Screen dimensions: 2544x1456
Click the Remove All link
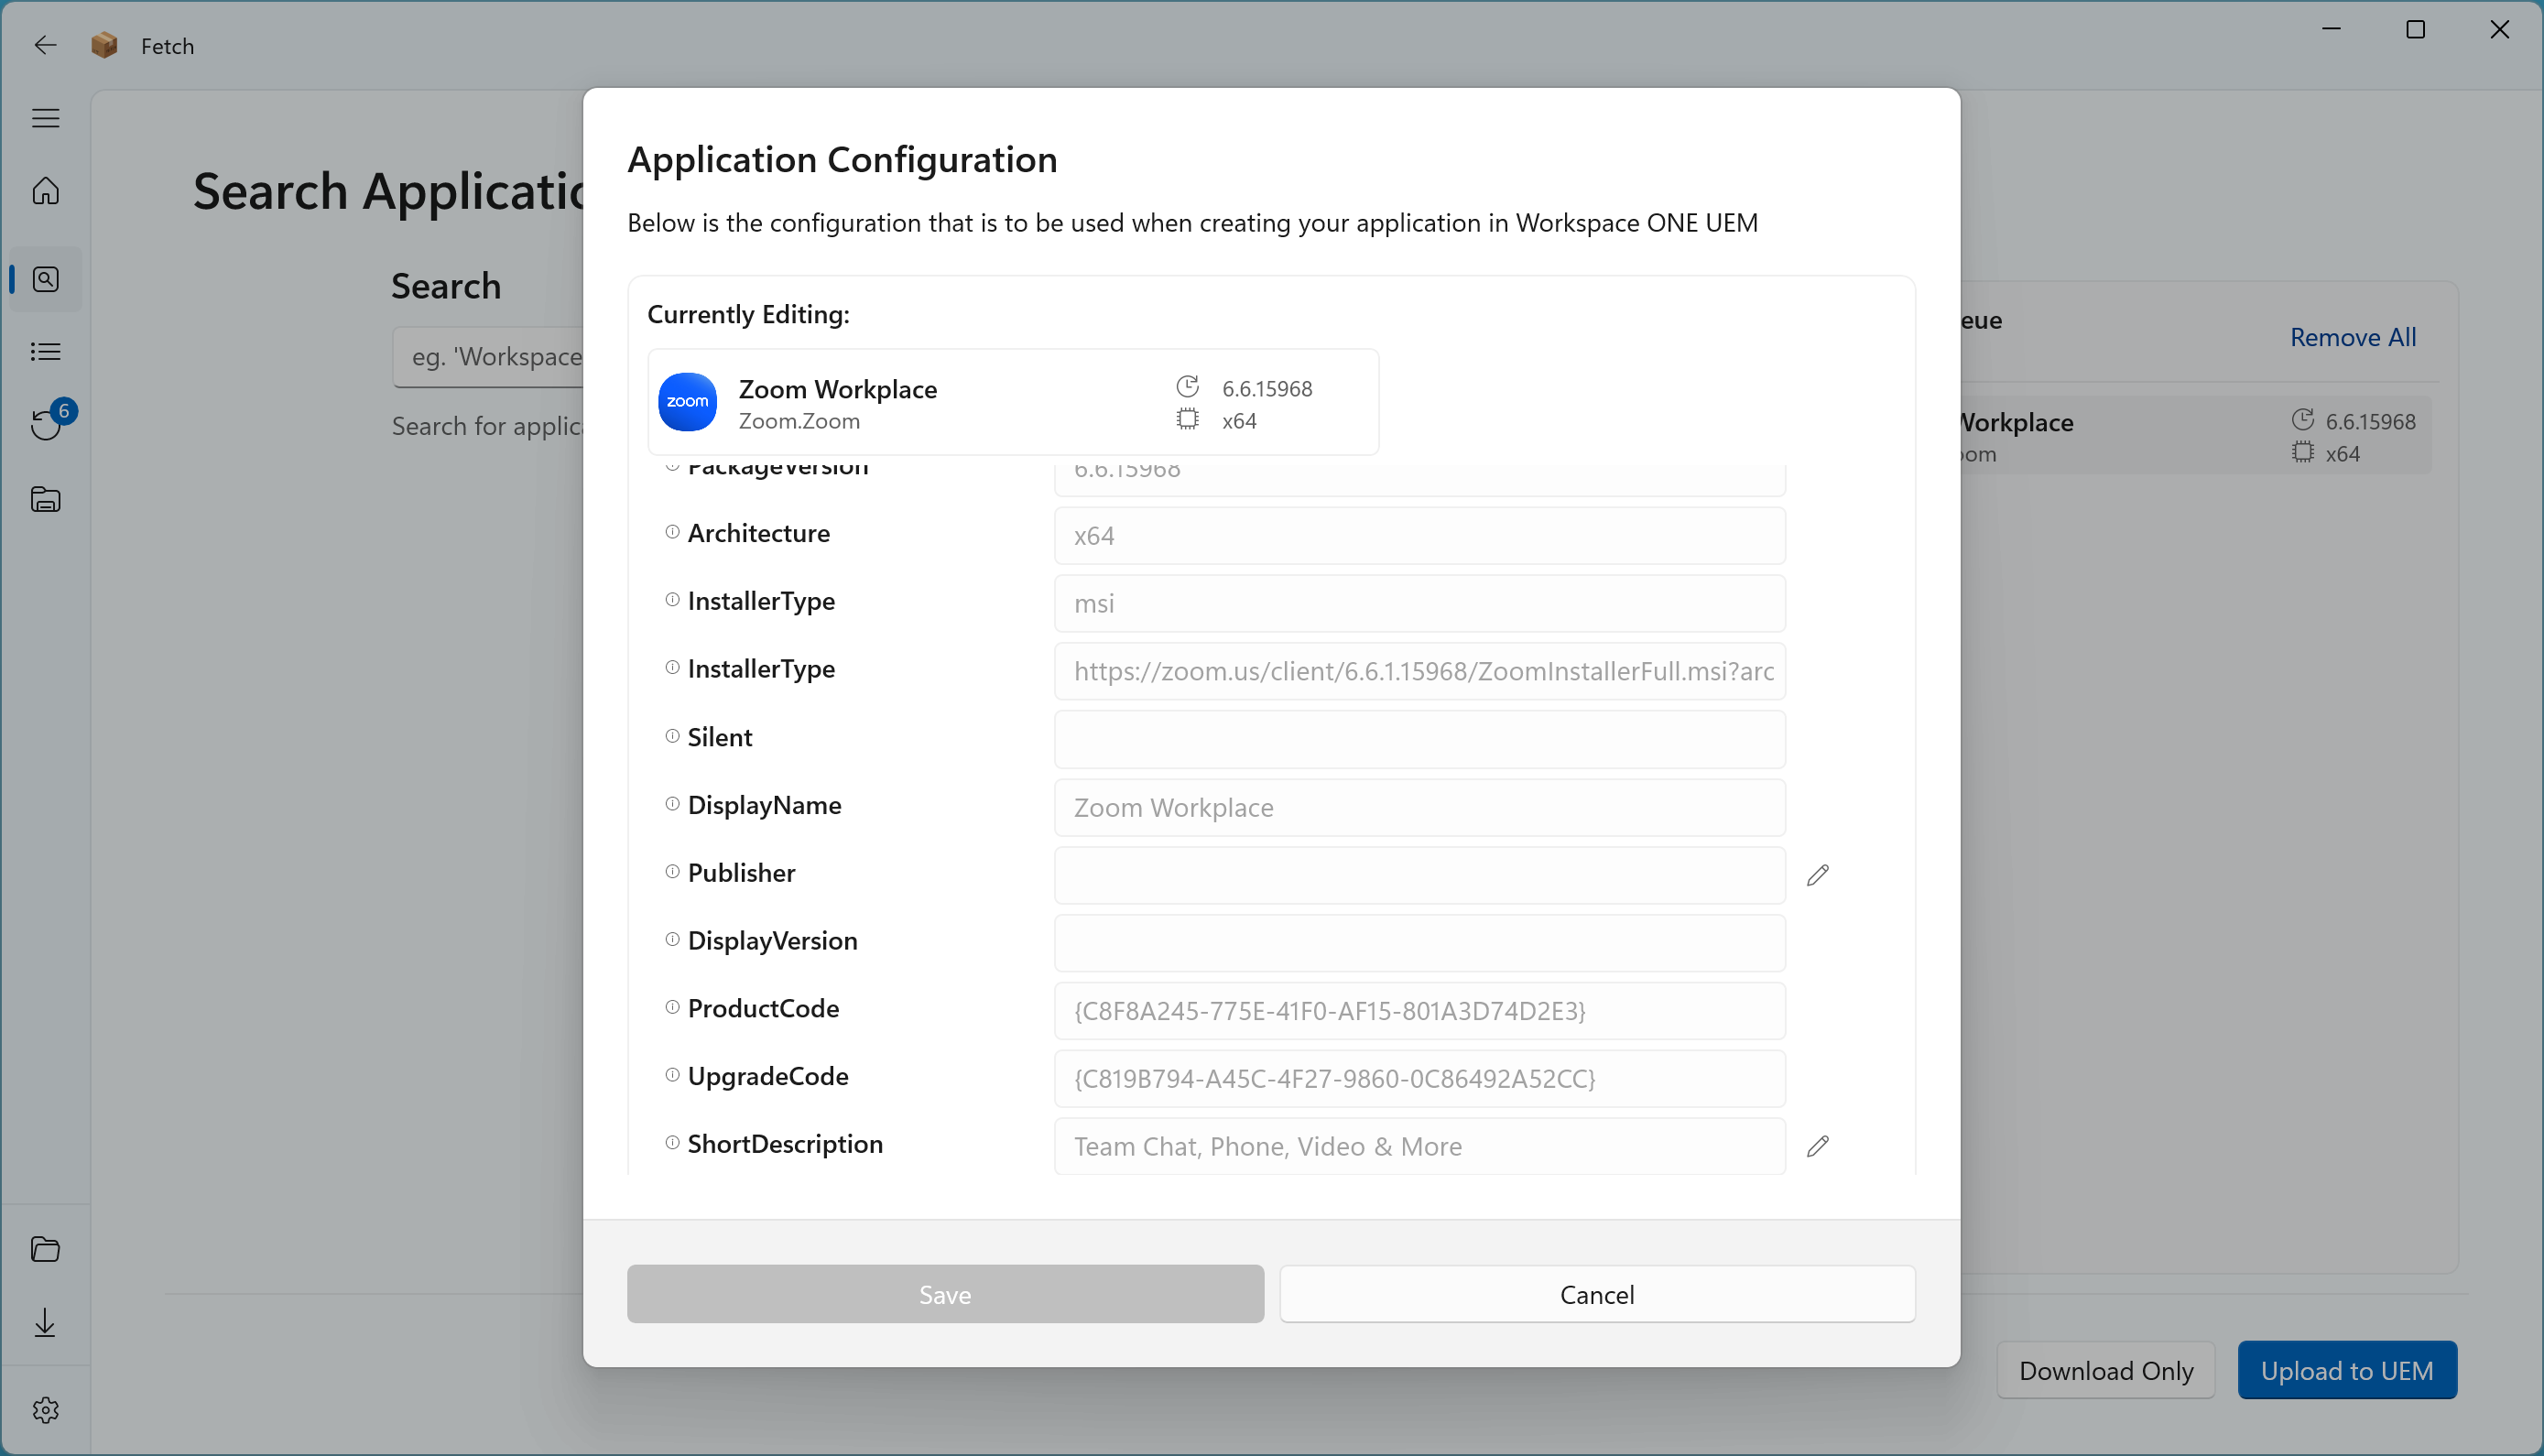tap(2352, 337)
